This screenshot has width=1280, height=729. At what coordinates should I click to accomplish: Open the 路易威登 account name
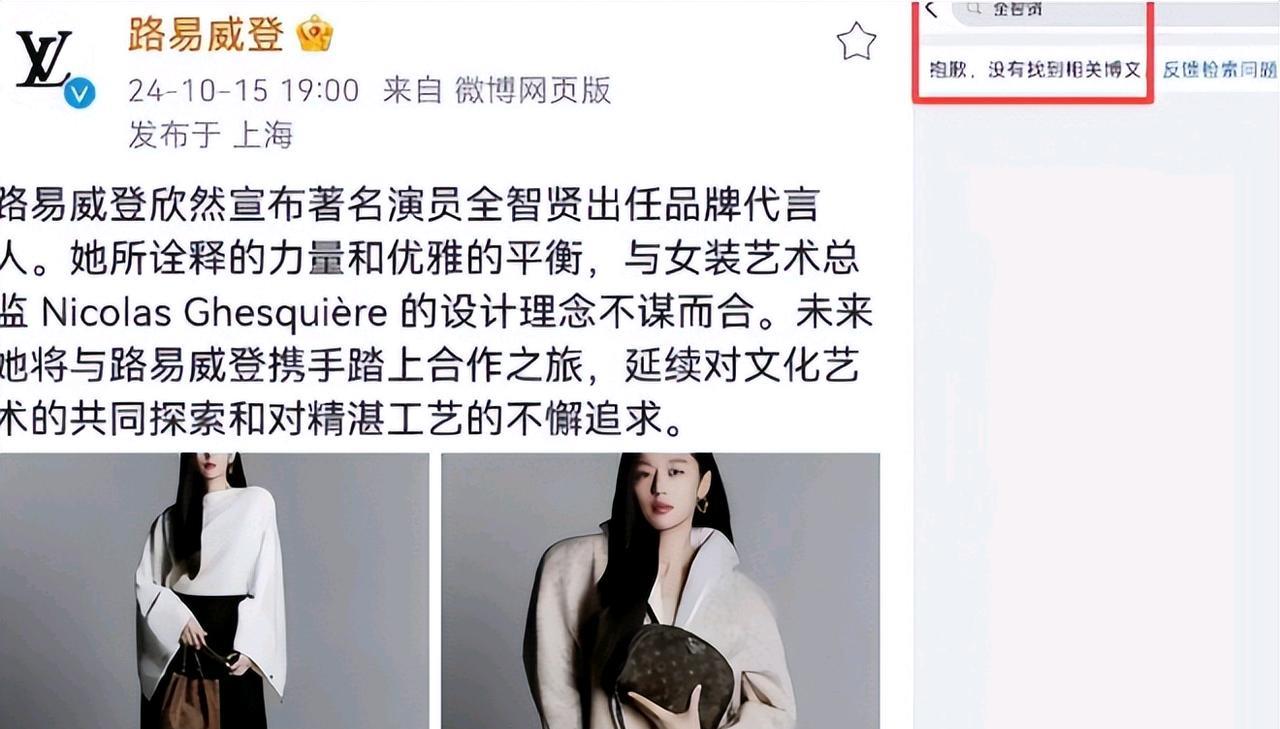click(x=207, y=35)
